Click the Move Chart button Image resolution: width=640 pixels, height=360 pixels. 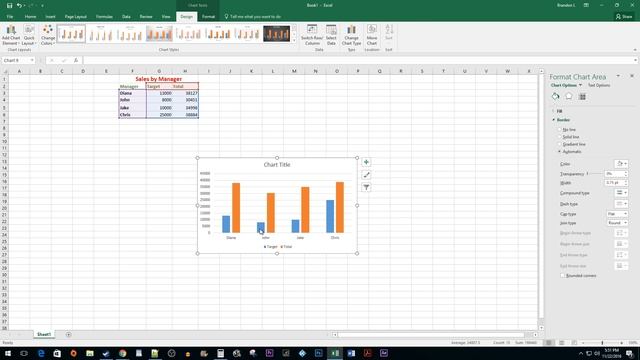tap(371, 35)
